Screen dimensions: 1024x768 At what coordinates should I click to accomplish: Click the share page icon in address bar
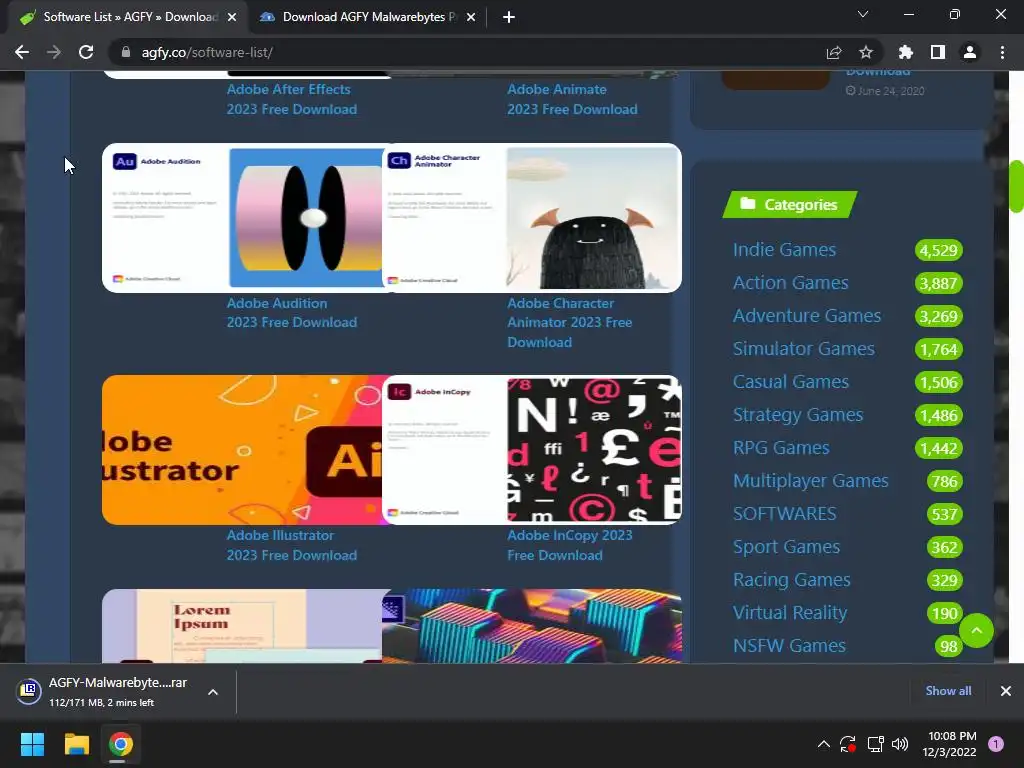point(833,52)
